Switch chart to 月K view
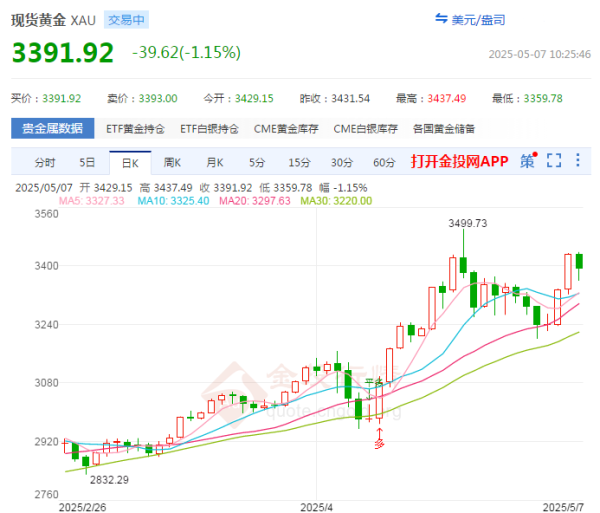 [215, 163]
